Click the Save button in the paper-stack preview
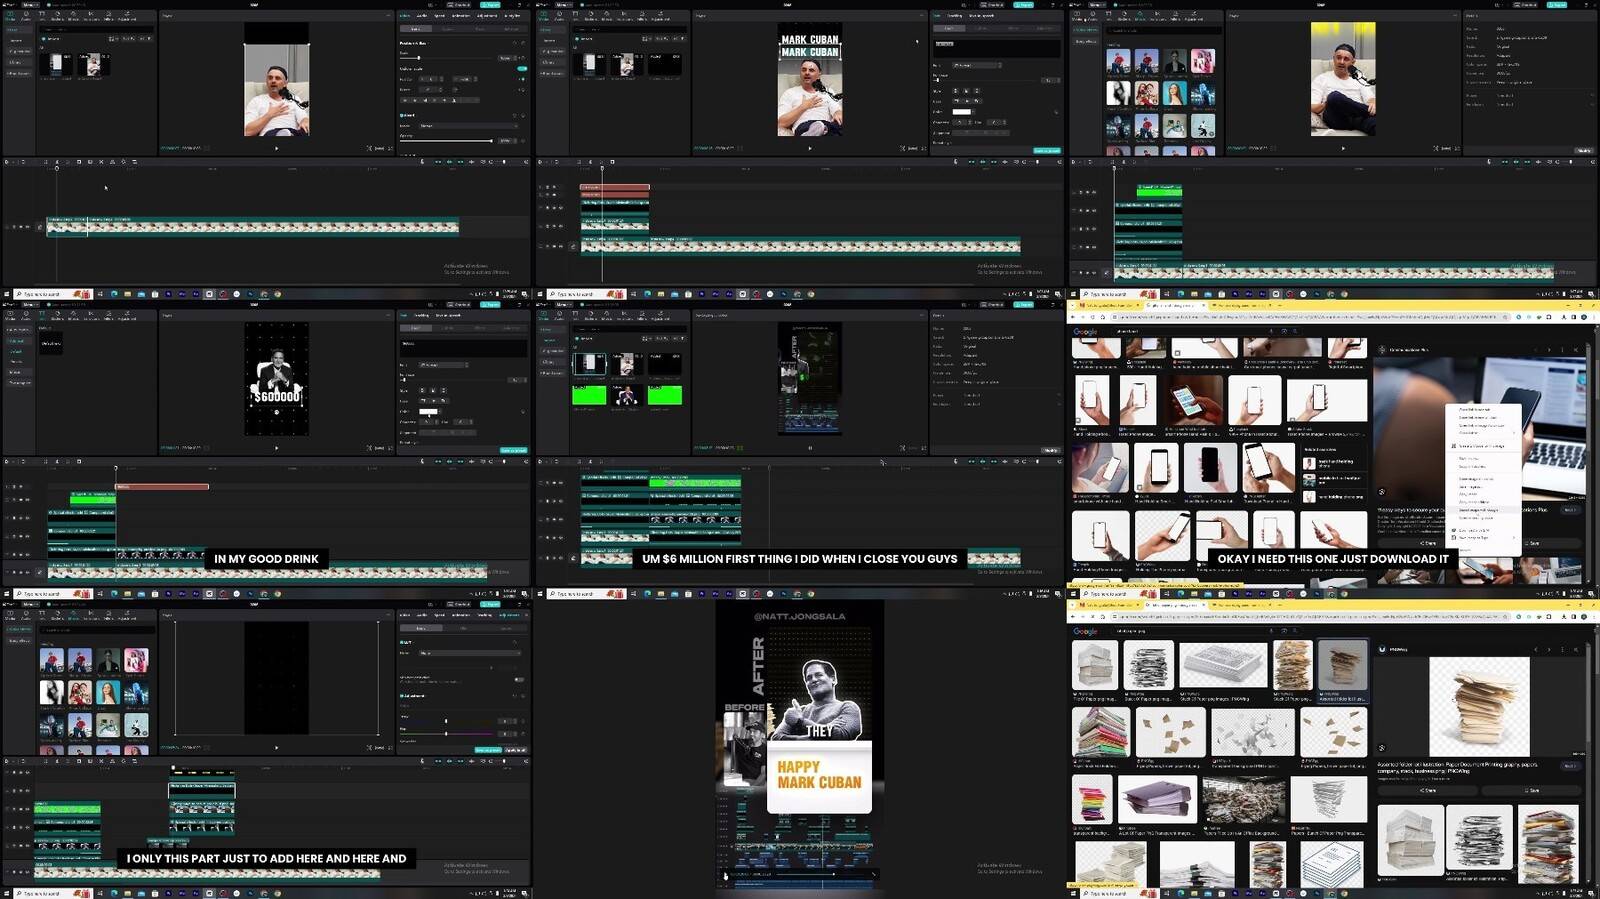The image size is (1600, 899). coord(1532,790)
